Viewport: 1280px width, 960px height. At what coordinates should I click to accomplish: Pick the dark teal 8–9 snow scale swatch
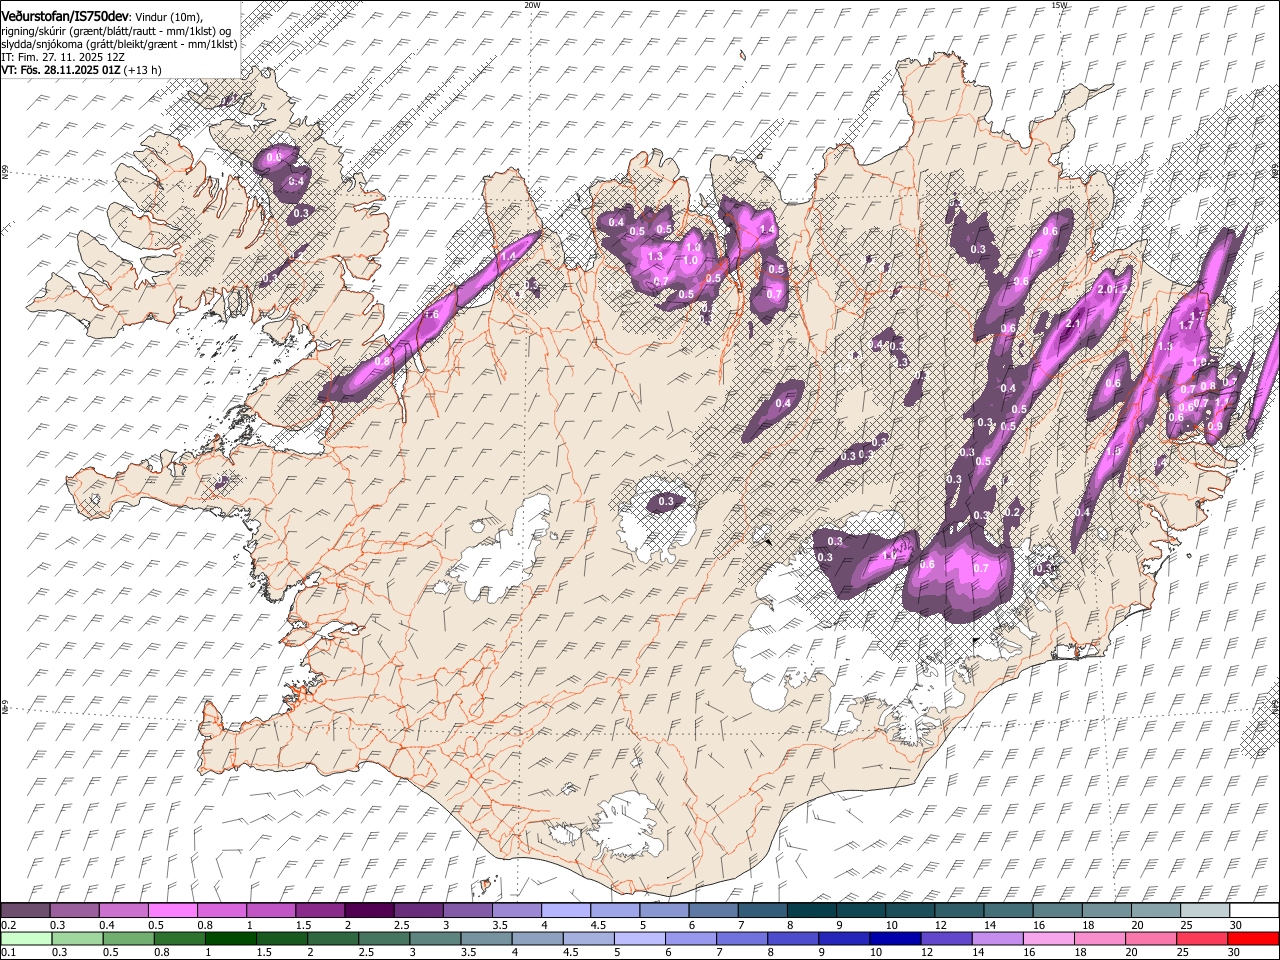811,911
